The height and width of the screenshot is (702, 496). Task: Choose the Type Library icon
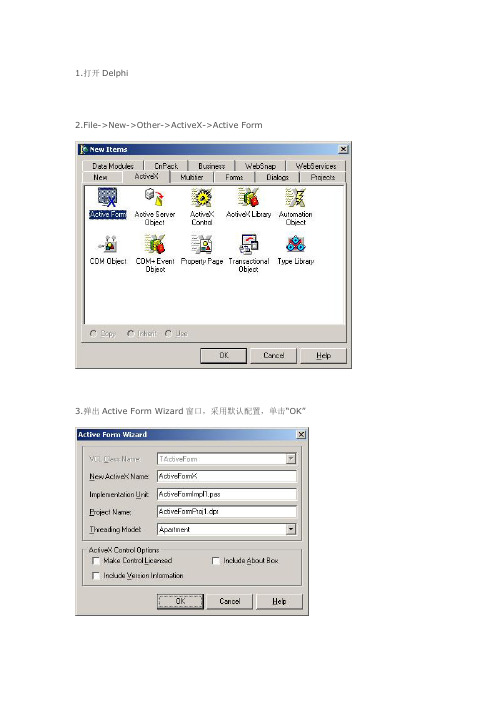click(x=295, y=244)
